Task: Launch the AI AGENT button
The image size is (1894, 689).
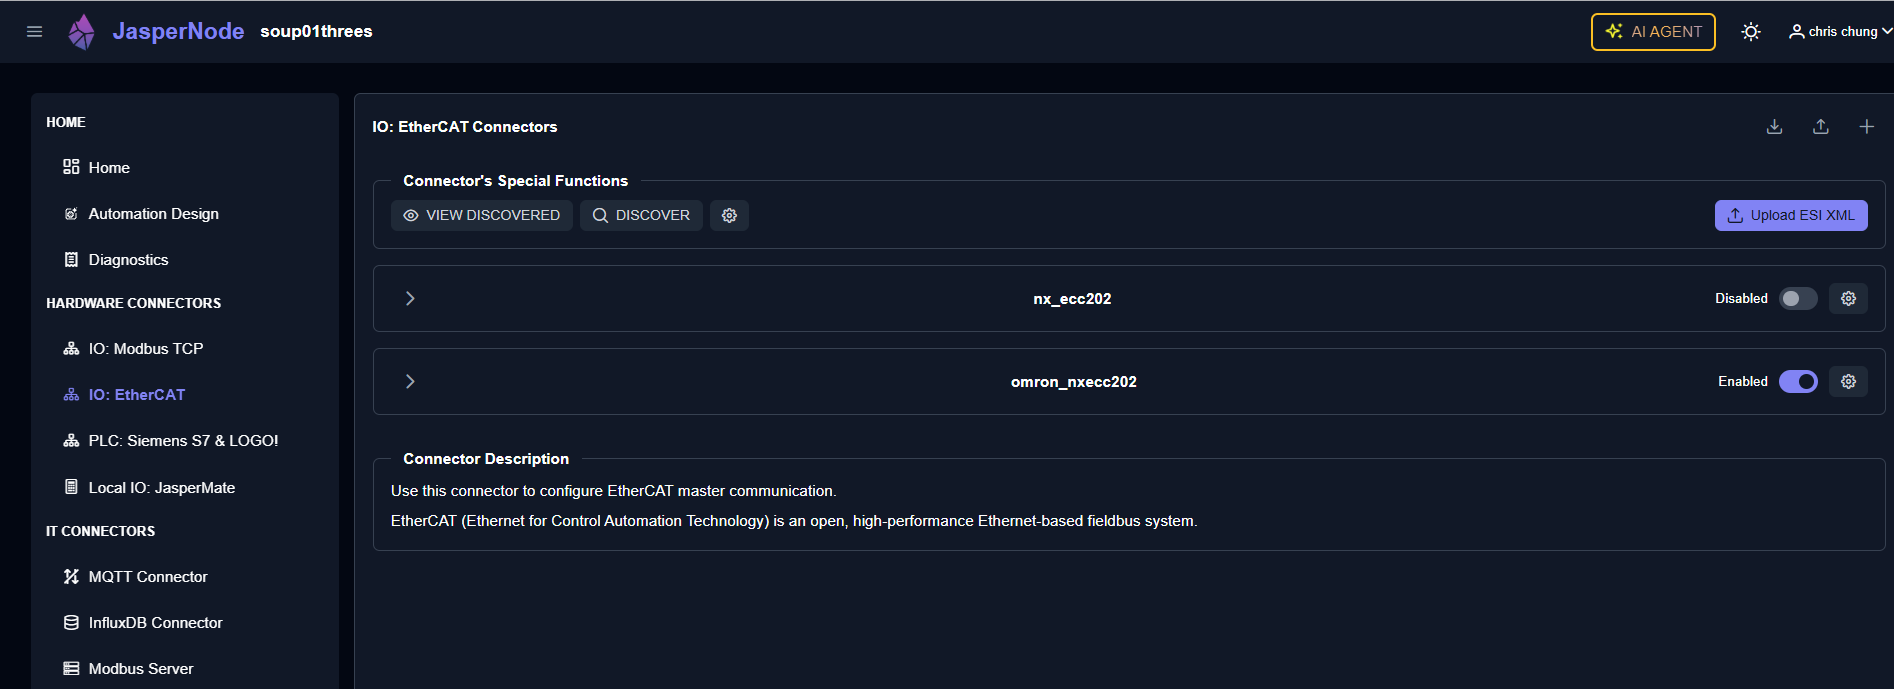Action: (x=1652, y=32)
